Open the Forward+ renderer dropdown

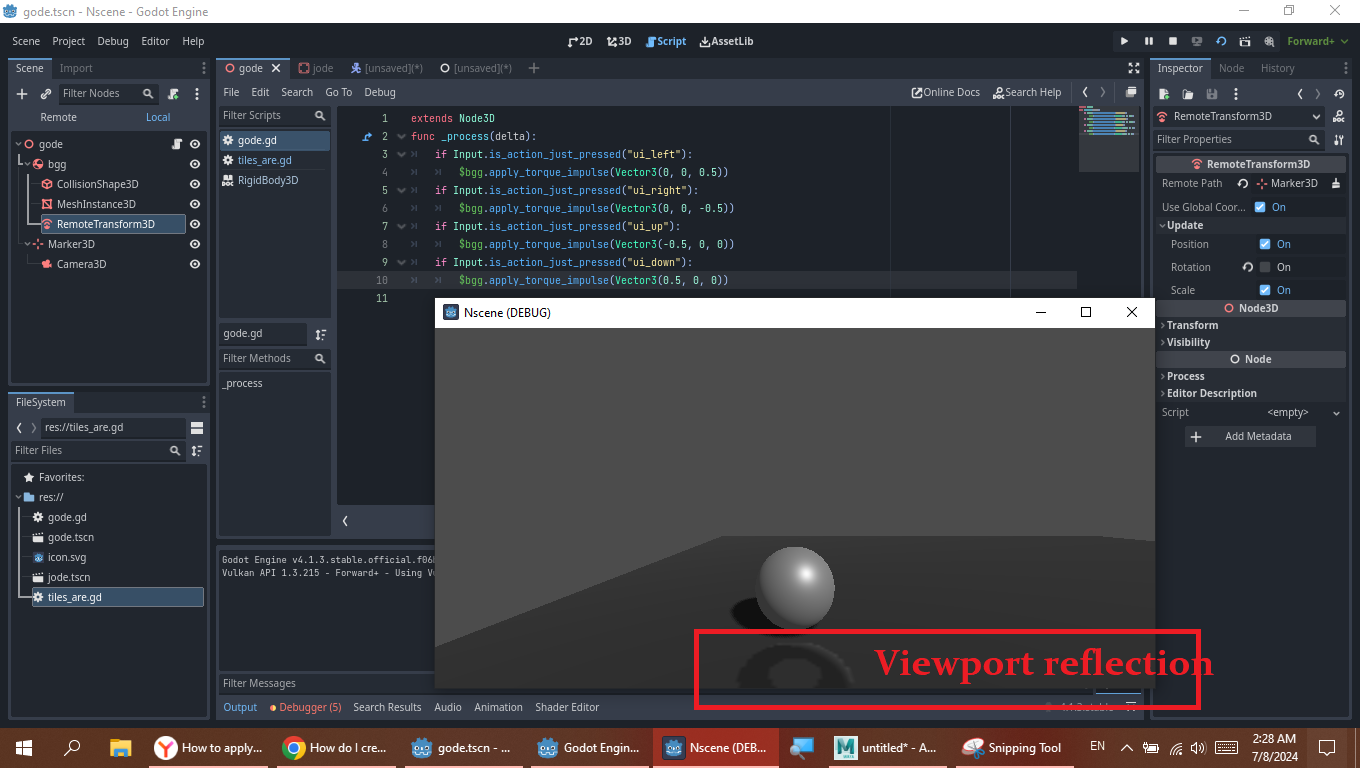coord(1316,41)
